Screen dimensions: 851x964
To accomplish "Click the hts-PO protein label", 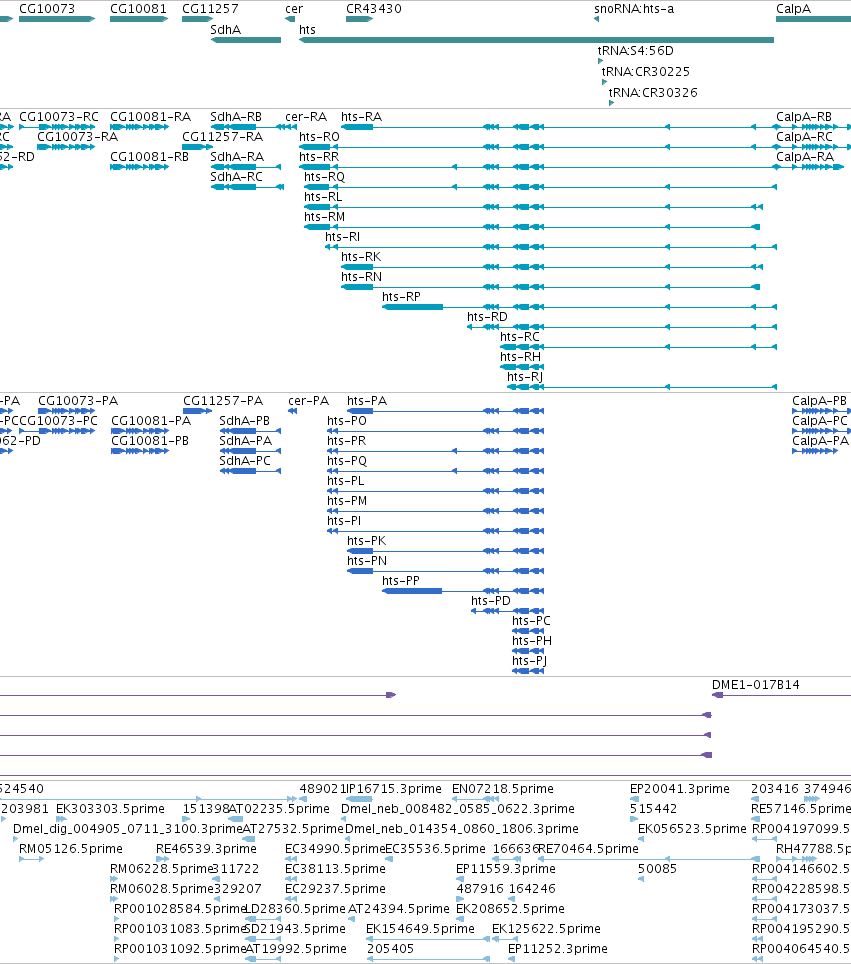I will coord(347,421).
